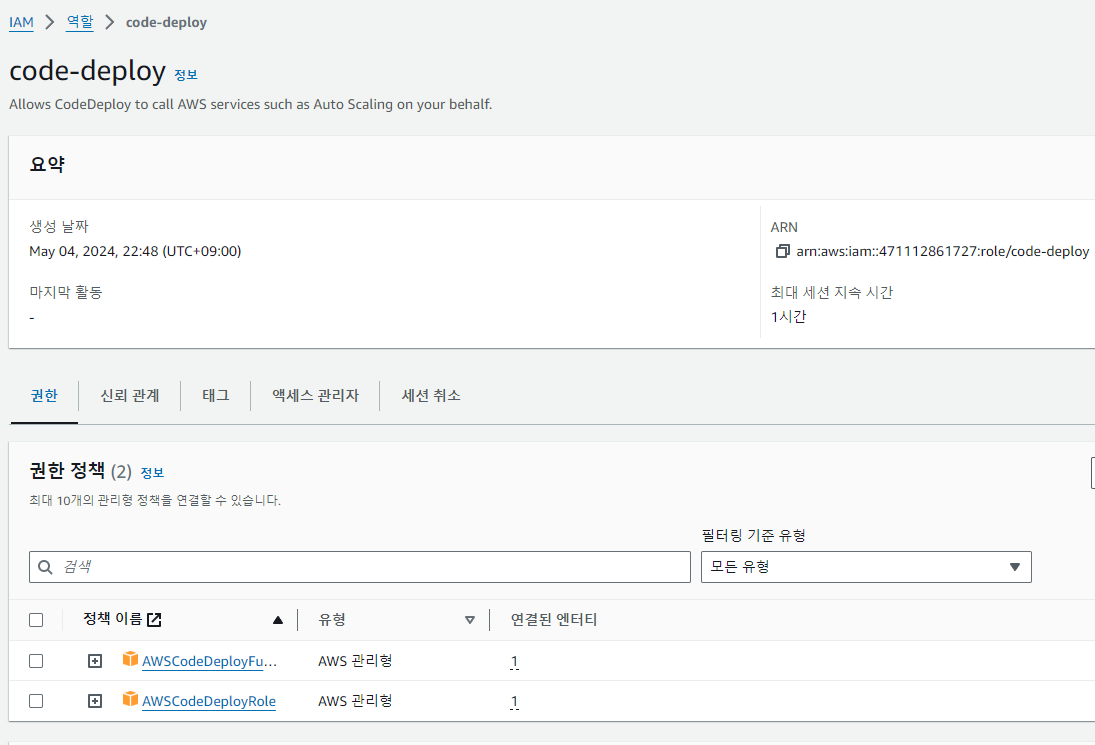The image size is (1095, 745).
Task: Go to 역할 breadcrumb link
Action: coord(80,22)
